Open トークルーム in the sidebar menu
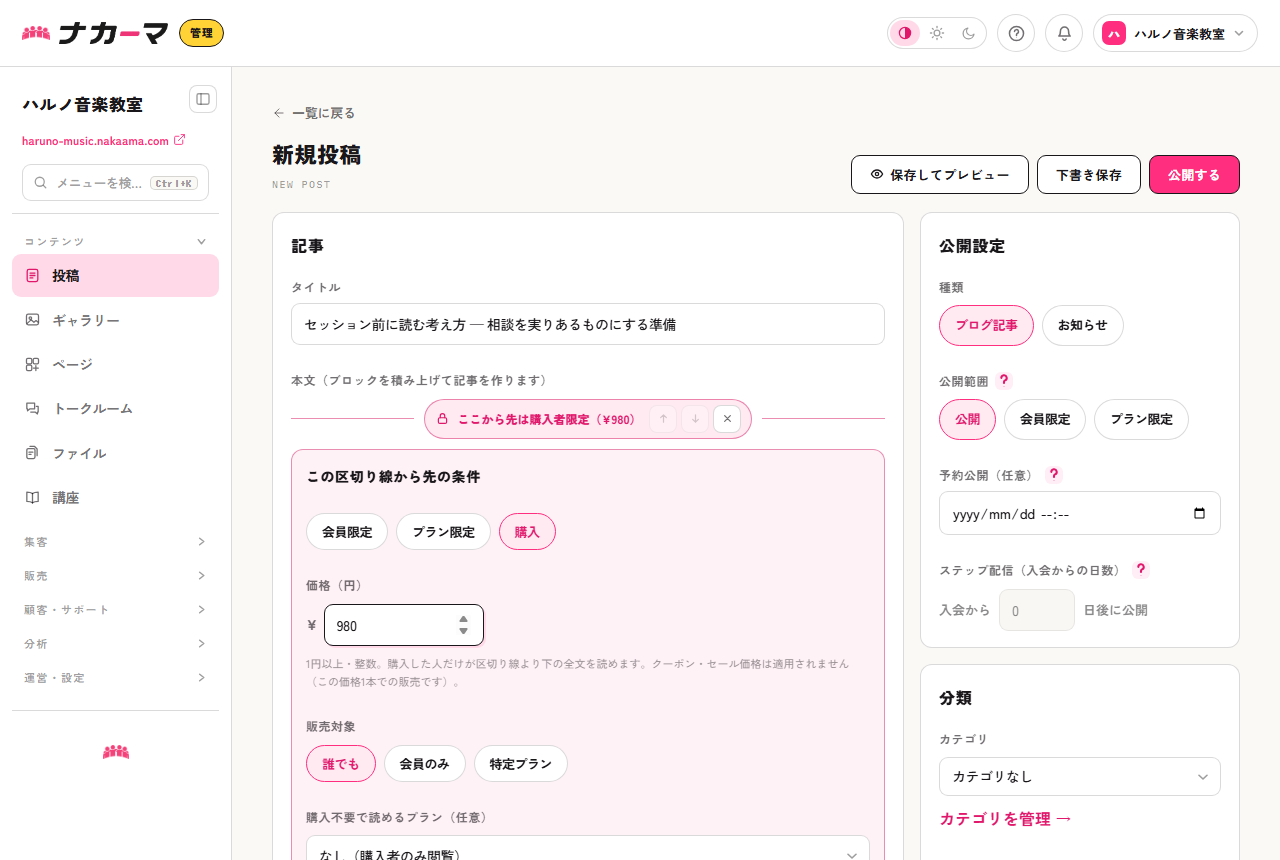This screenshot has width=1280, height=860. pos(116,408)
